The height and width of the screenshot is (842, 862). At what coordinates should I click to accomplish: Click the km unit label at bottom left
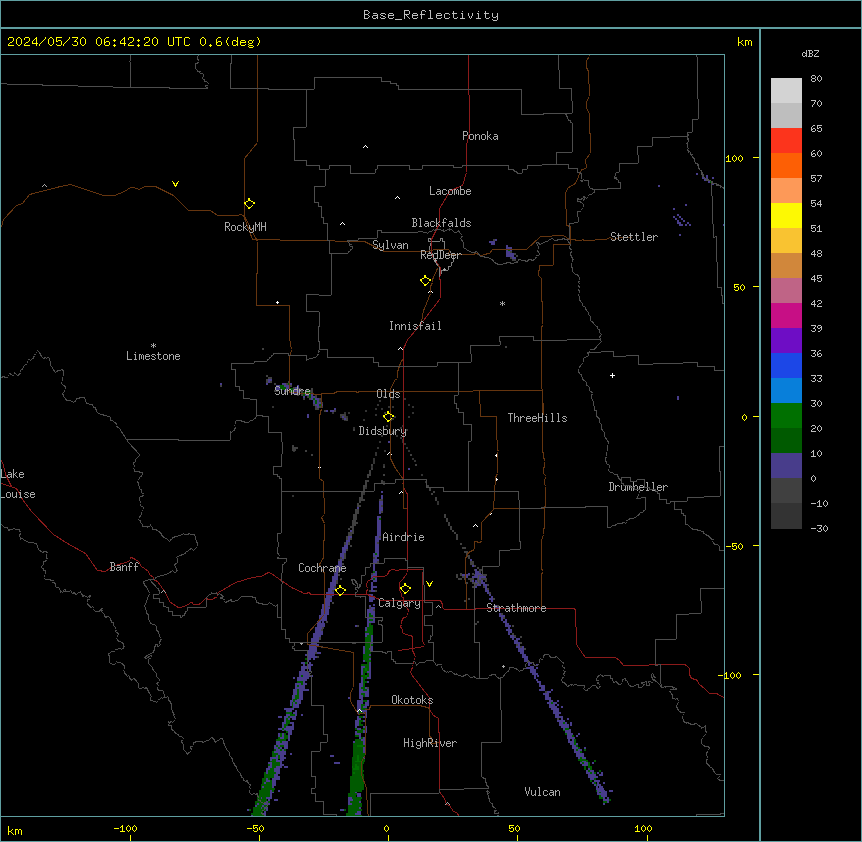[15, 830]
